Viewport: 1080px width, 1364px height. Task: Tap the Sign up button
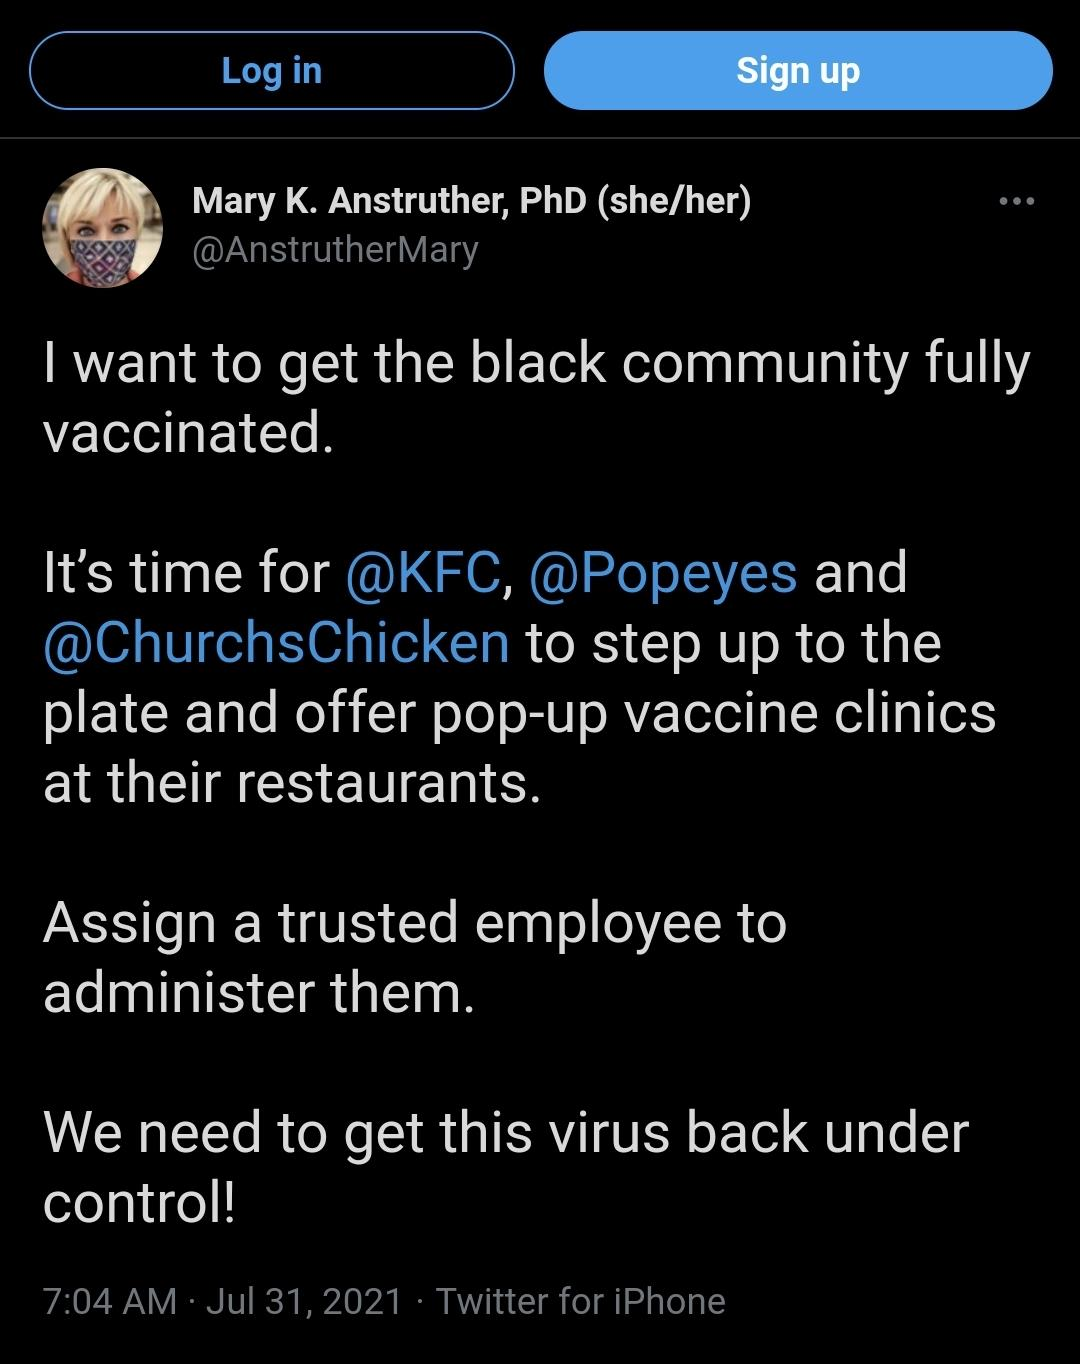798,71
